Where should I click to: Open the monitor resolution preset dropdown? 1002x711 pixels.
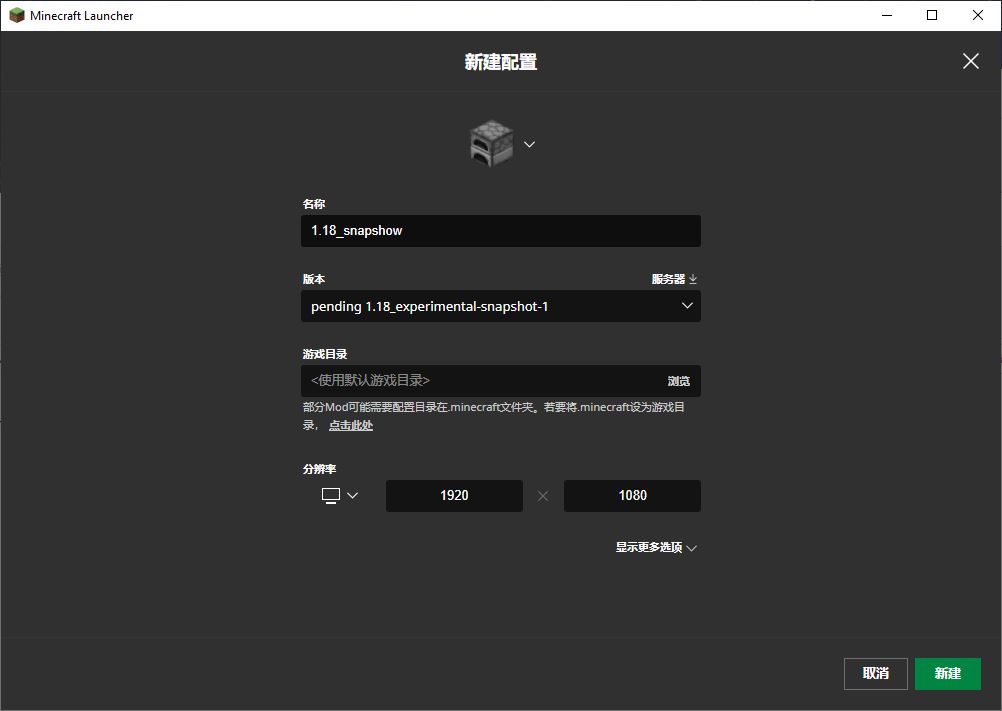point(339,496)
